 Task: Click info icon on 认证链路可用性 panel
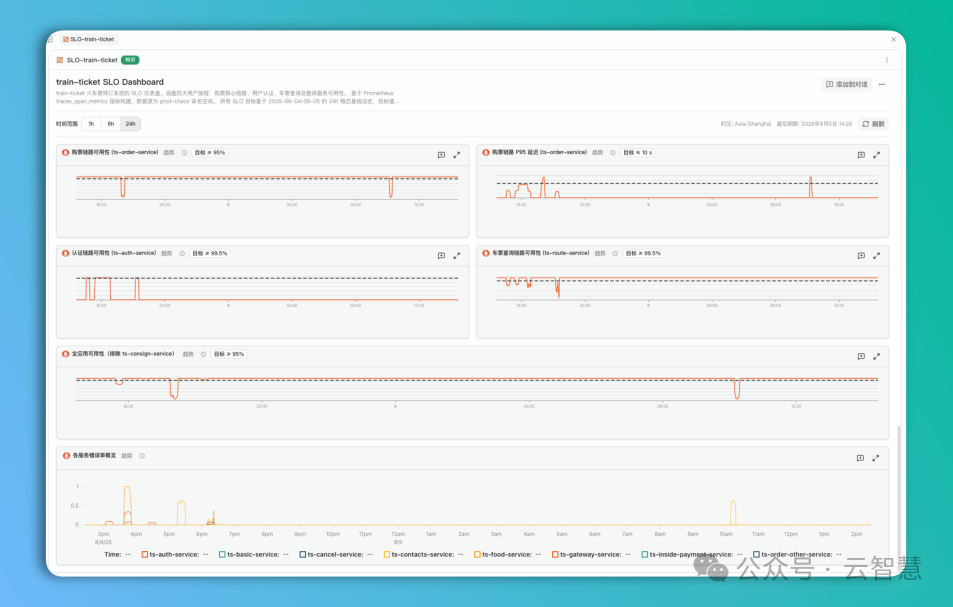click(x=182, y=253)
